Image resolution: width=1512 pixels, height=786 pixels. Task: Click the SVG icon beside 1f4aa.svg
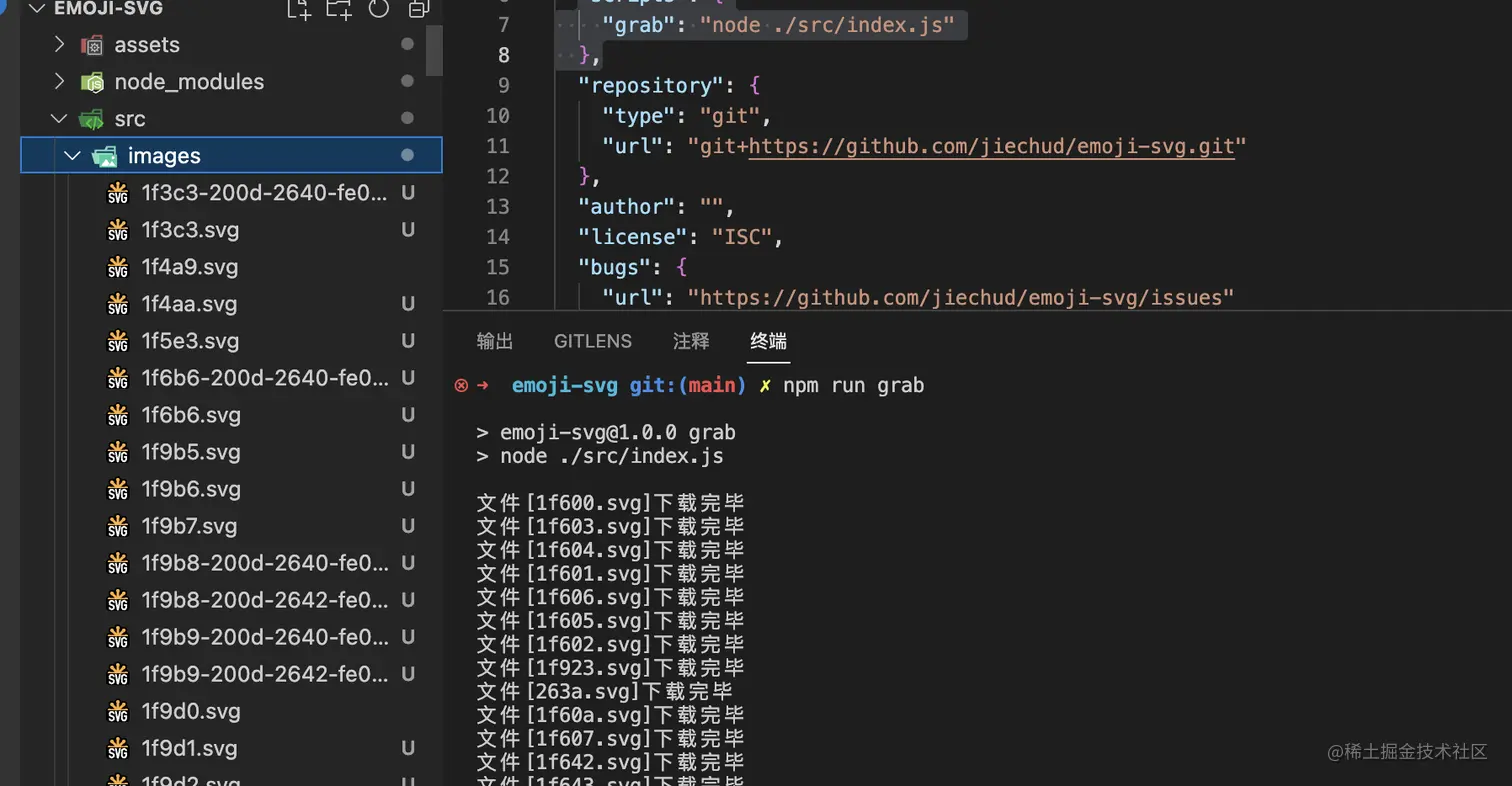tap(118, 304)
